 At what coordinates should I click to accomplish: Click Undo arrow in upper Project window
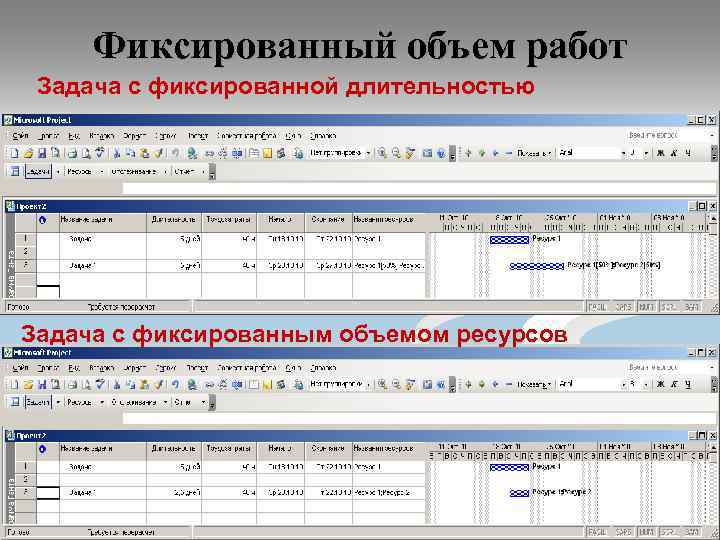(175, 153)
